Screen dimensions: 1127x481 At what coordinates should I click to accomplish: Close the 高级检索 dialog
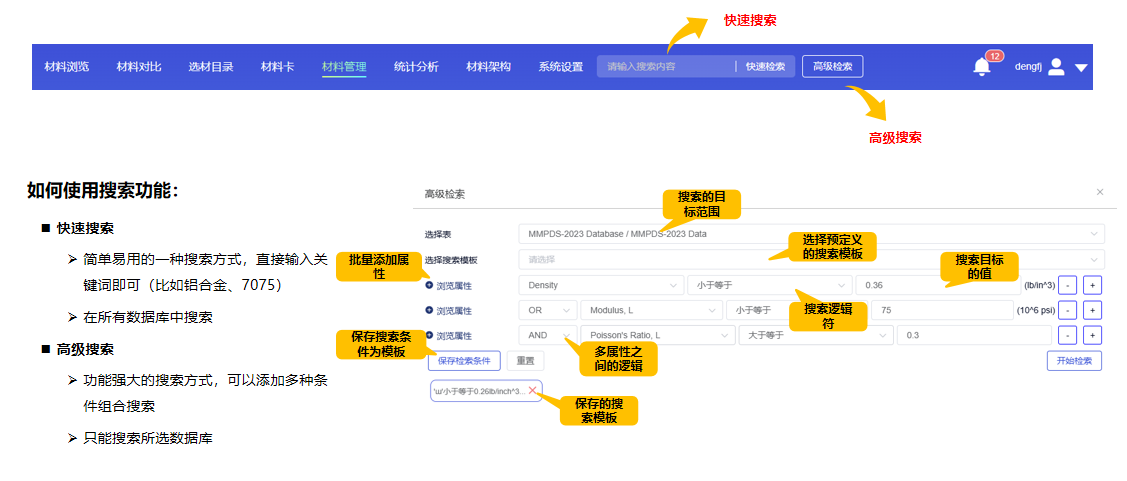click(x=1100, y=192)
